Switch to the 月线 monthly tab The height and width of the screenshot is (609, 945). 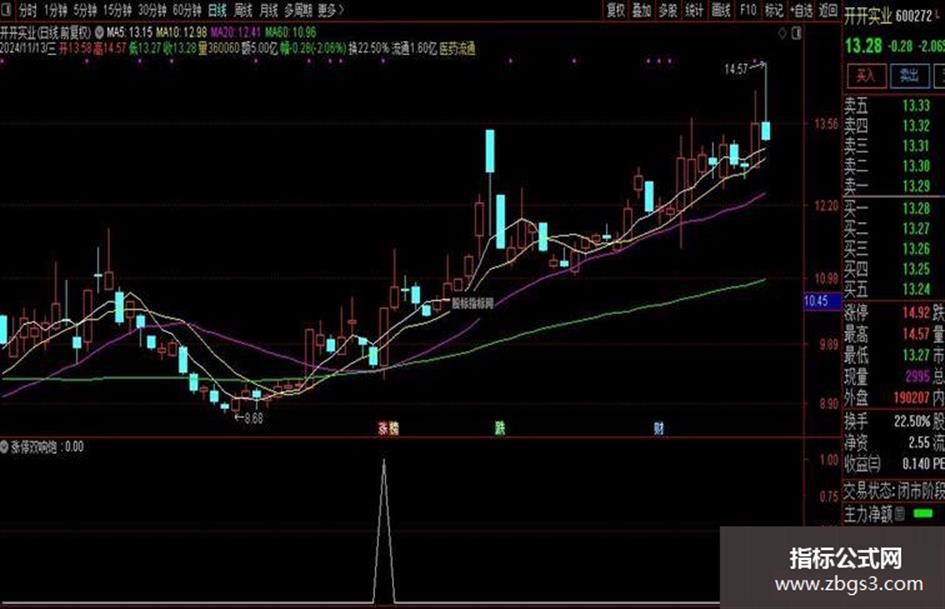pos(269,10)
